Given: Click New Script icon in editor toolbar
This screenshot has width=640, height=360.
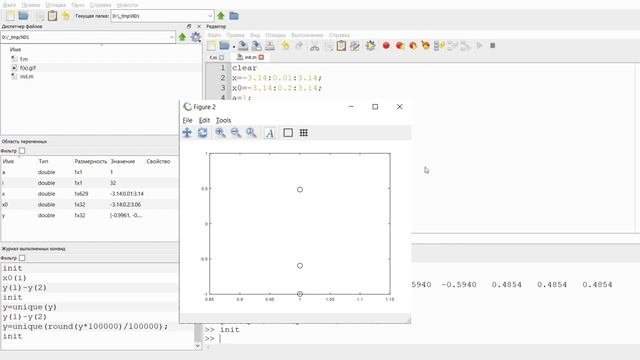Looking at the screenshot, I should point(211,46).
